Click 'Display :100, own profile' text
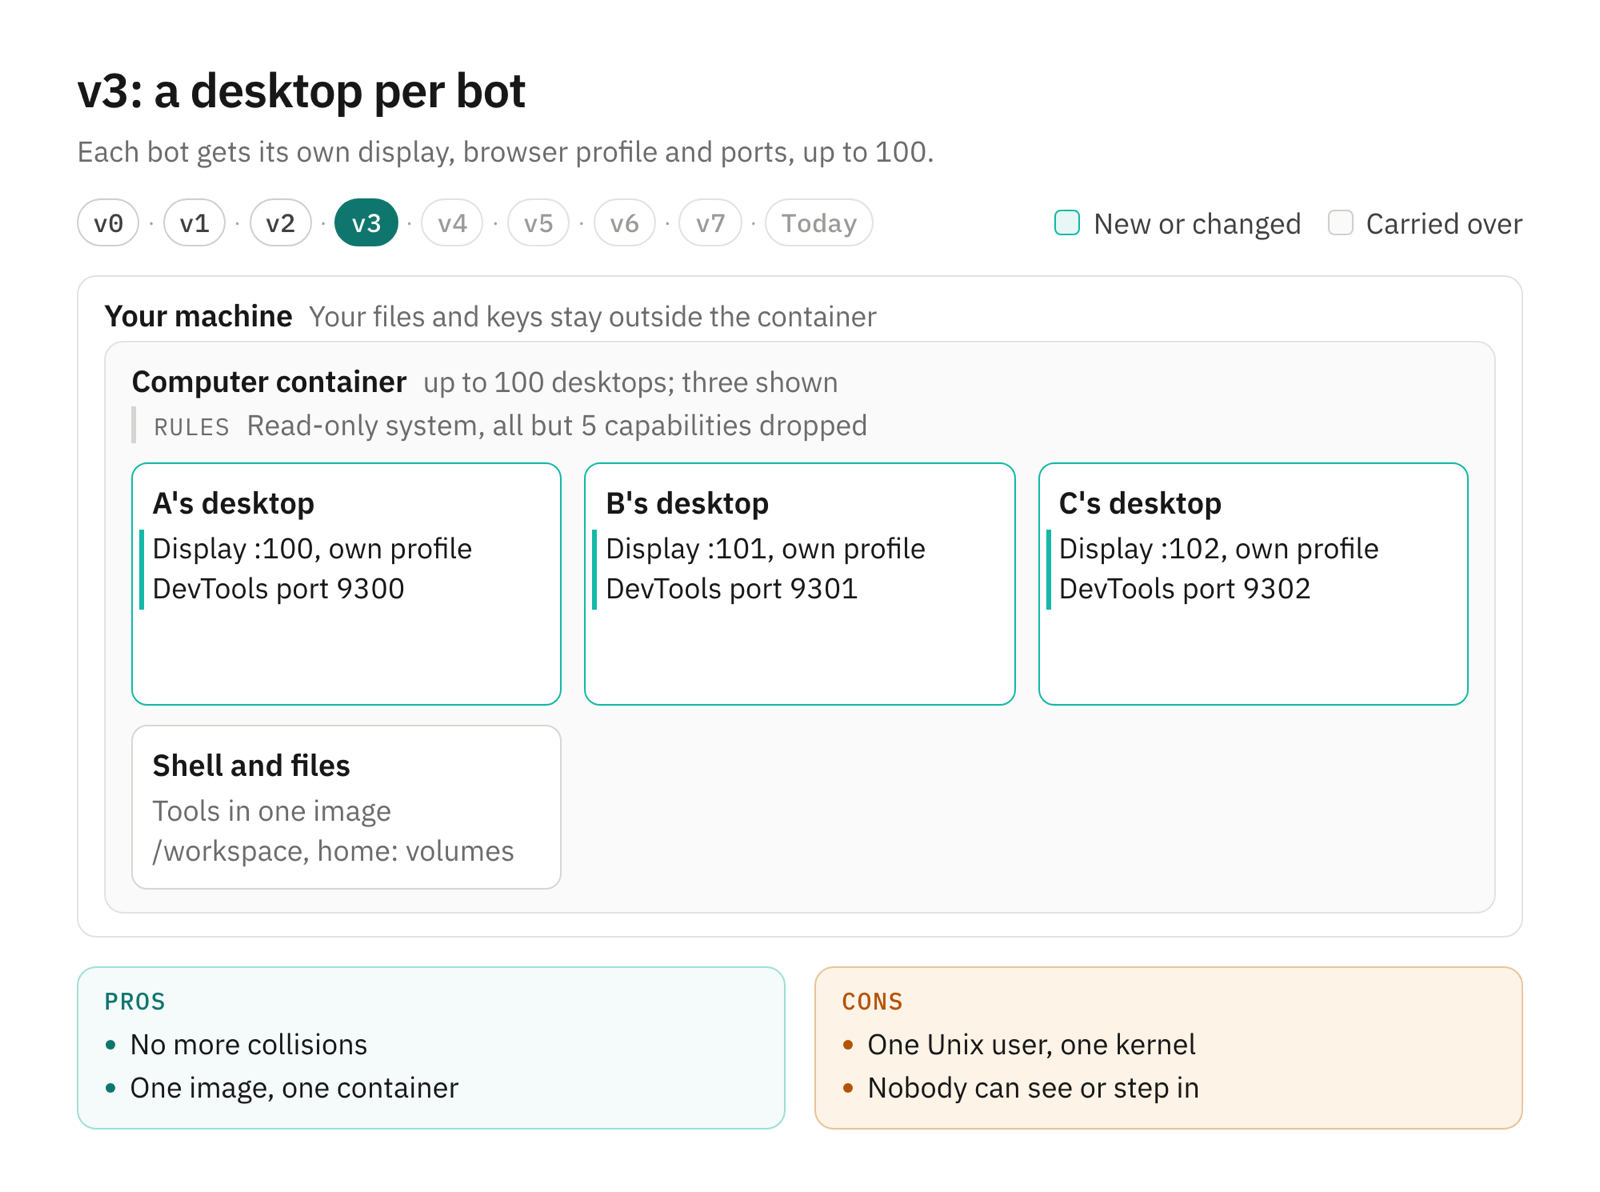Screen dimensions: 1600x1192 tap(312, 549)
